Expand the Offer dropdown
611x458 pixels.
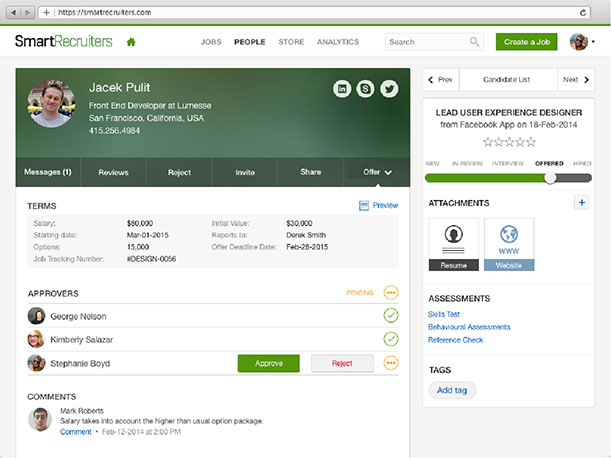(377, 172)
